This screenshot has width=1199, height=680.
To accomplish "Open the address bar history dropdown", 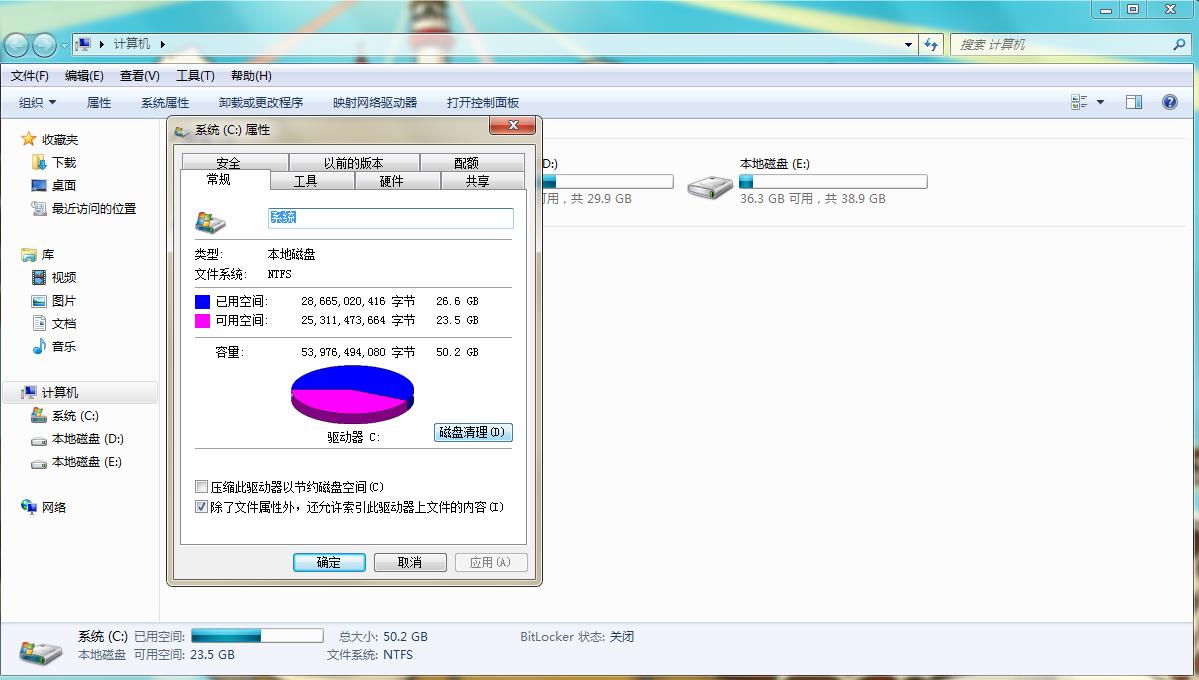I will click(x=908, y=44).
